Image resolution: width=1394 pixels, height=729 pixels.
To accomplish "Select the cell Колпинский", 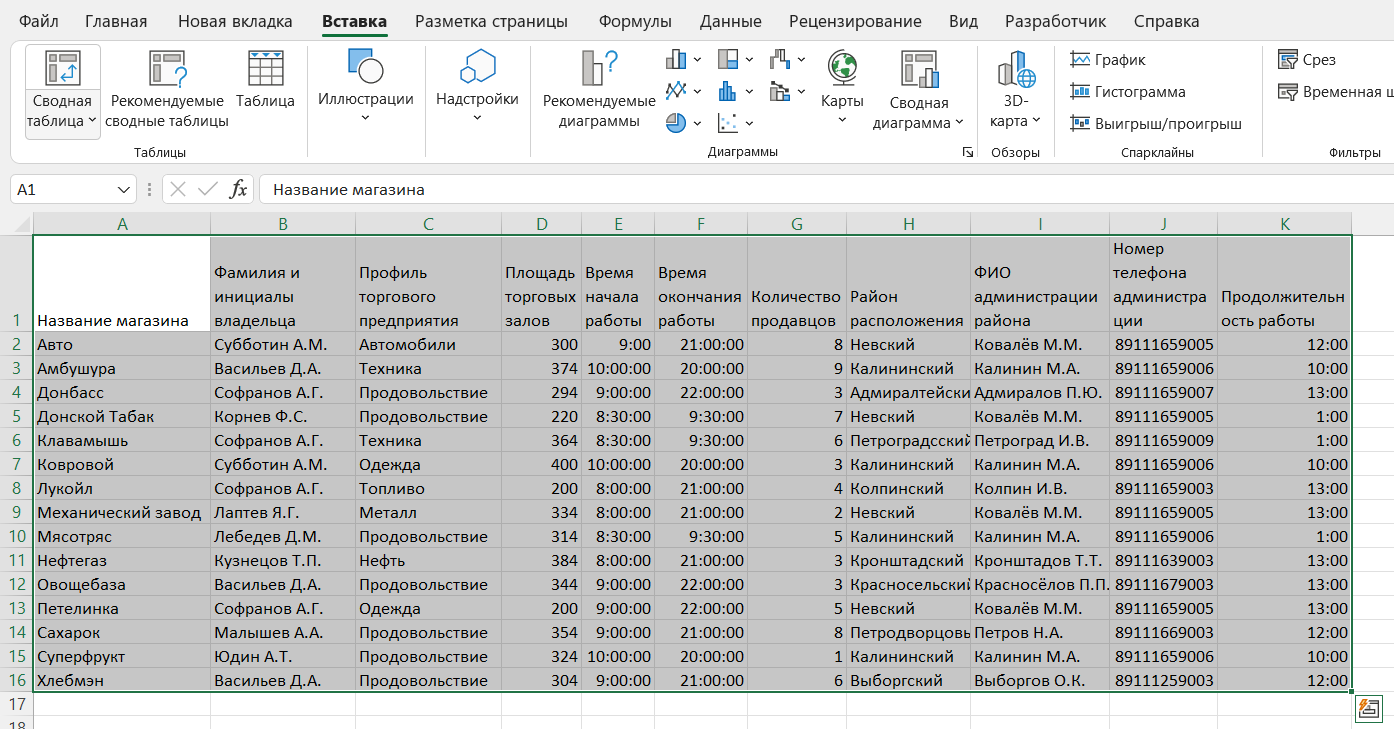I will coord(908,488).
